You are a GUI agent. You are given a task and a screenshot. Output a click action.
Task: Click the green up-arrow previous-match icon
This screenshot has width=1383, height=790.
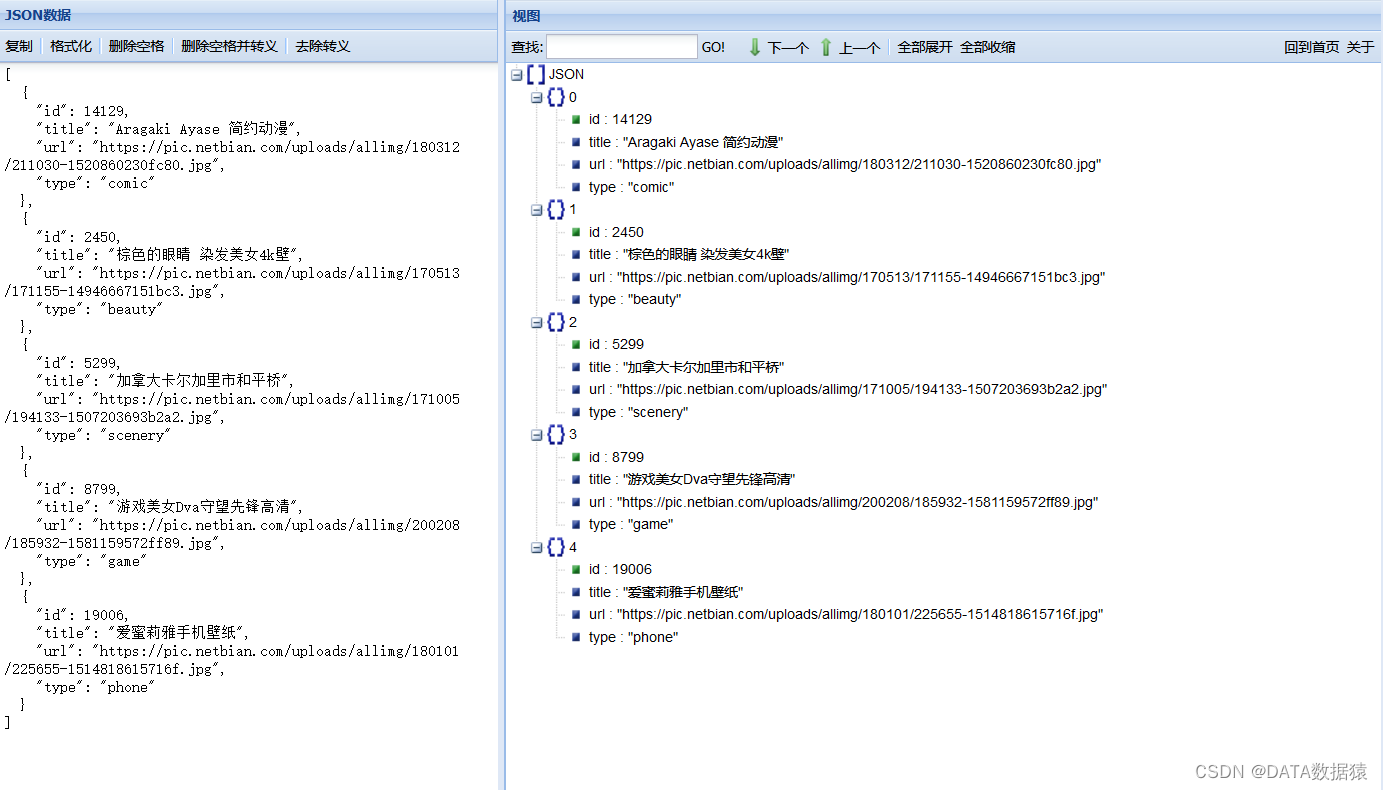pos(826,46)
